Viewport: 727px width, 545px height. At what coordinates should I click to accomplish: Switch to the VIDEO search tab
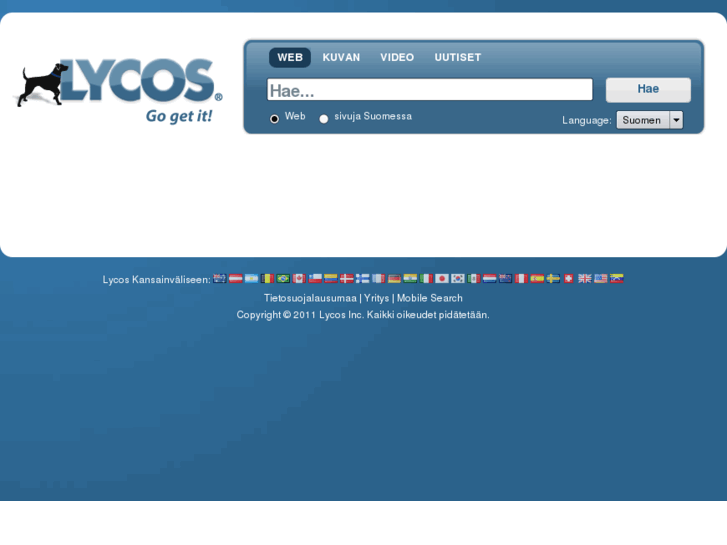(x=397, y=58)
